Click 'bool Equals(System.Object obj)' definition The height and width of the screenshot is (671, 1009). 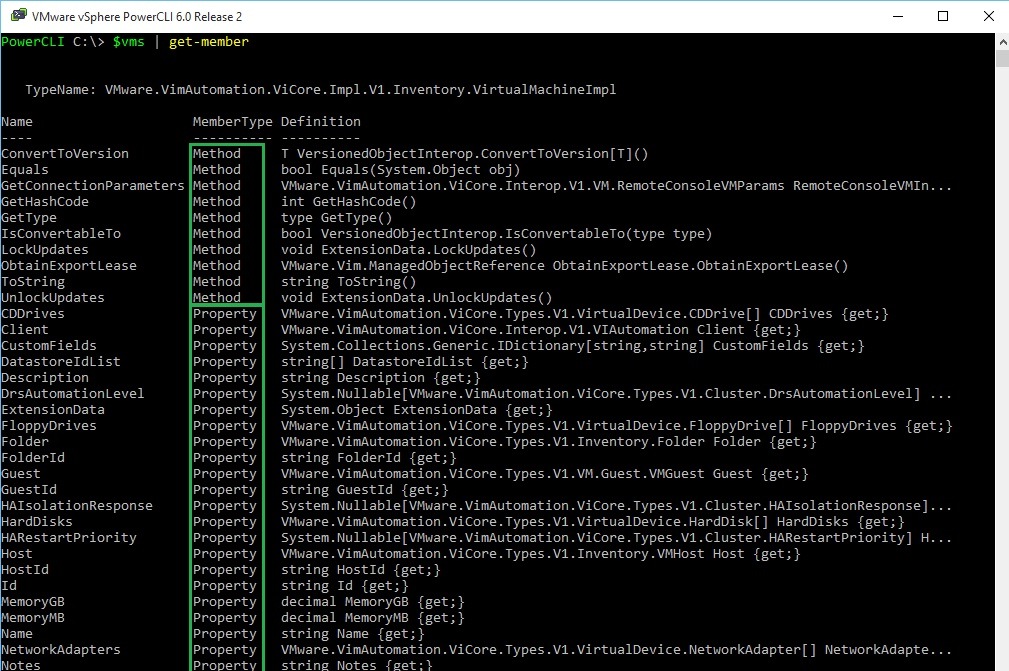[x=400, y=170]
